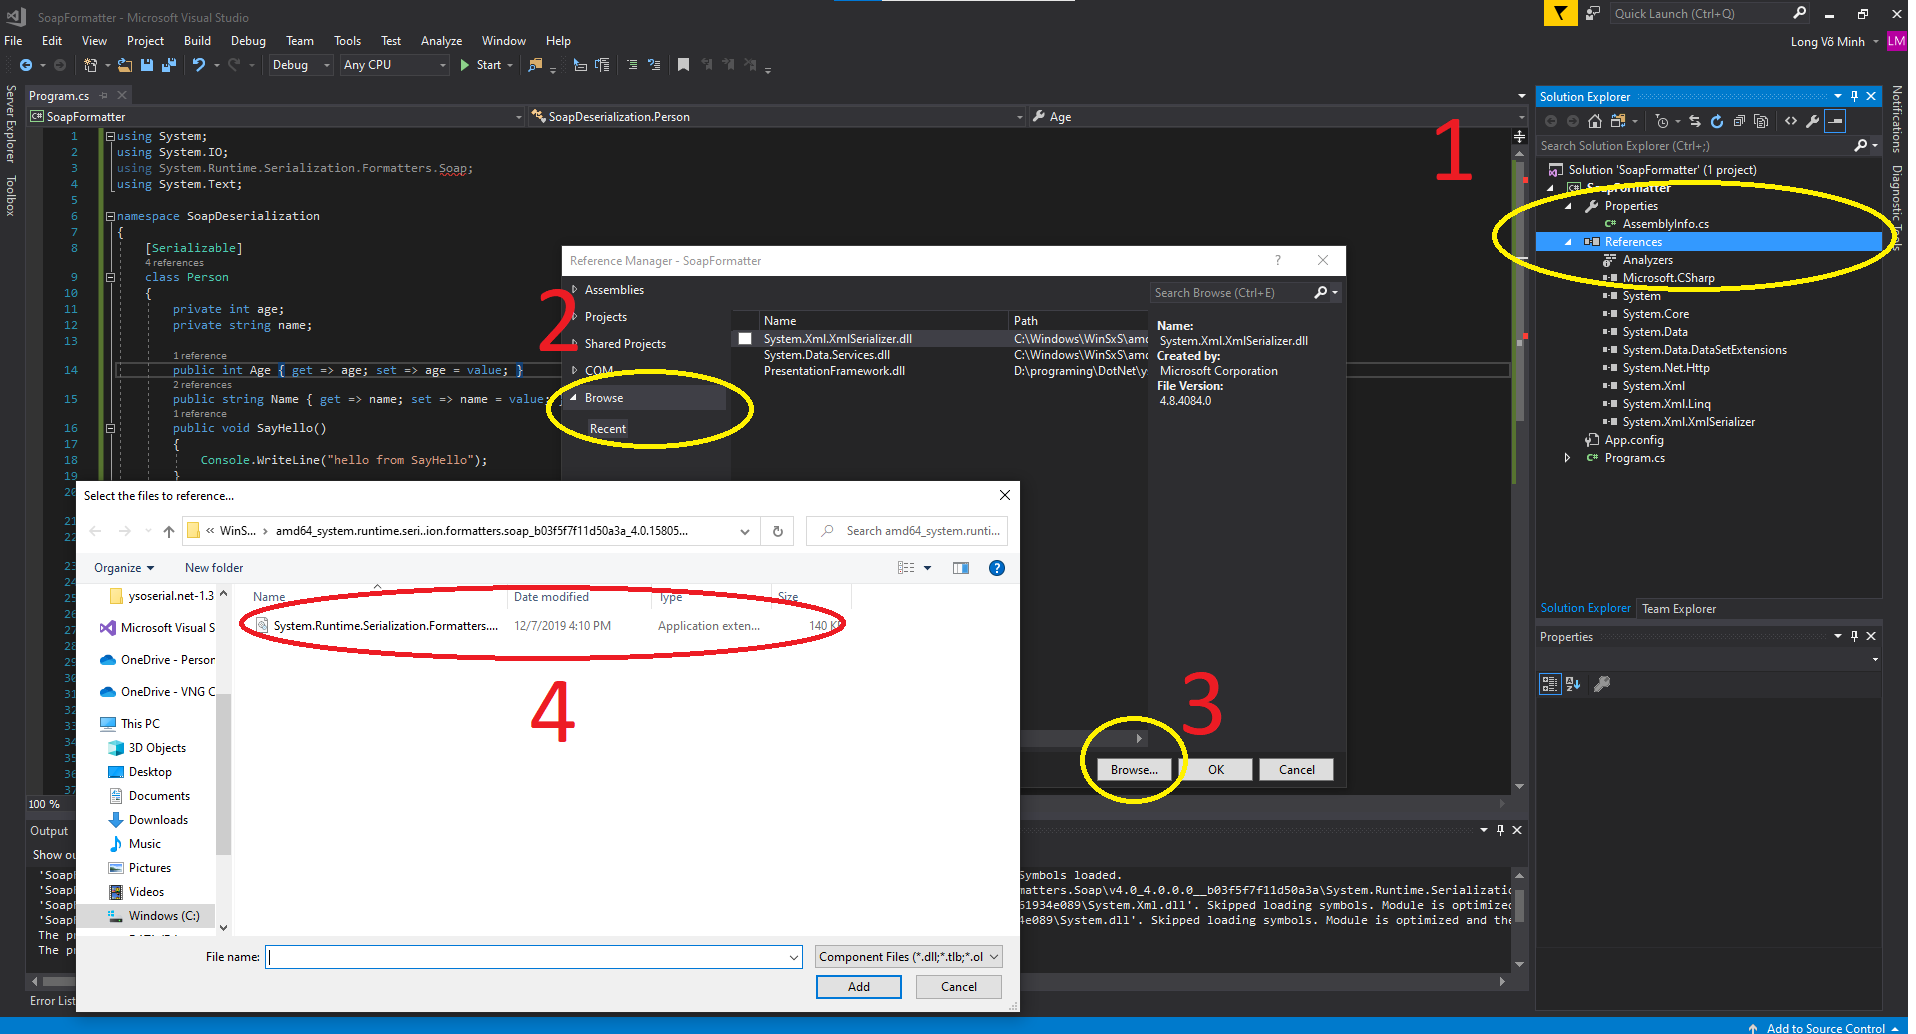Open the Any CPU platform dropdown
1916x1034 pixels.
pyautogui.click(x=394, y=65)
